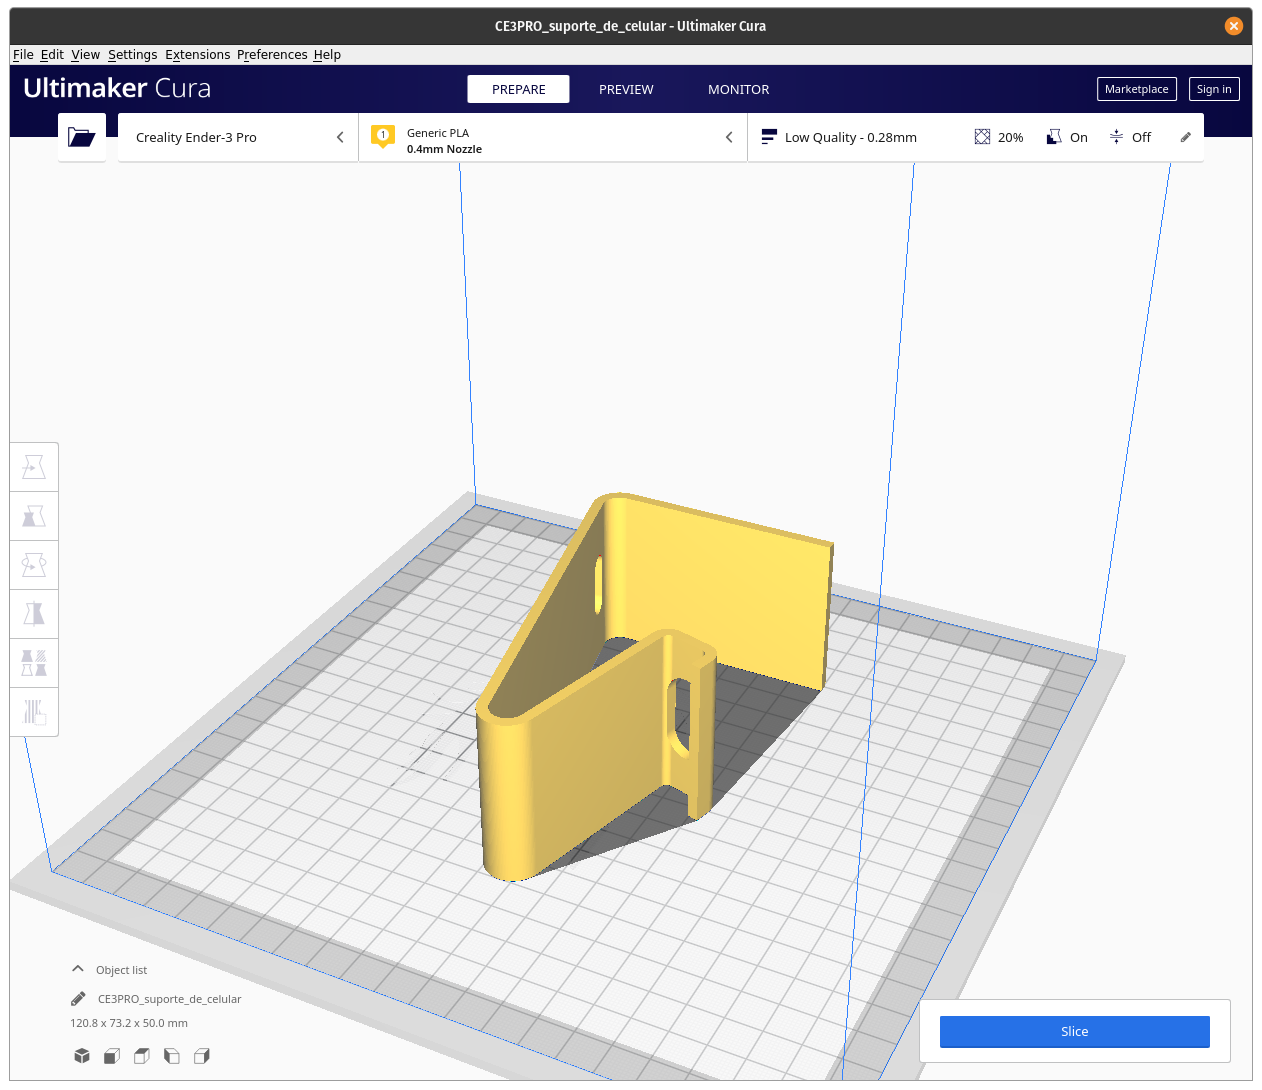Image resolution: width=1262 pixels, height=1090 pixels.
Task: Click the support On icon
Action: [1054, 137]
